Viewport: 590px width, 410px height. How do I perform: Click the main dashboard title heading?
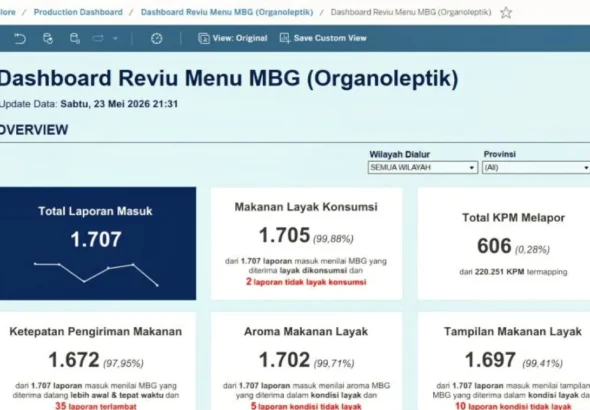(x=229, y=78)
